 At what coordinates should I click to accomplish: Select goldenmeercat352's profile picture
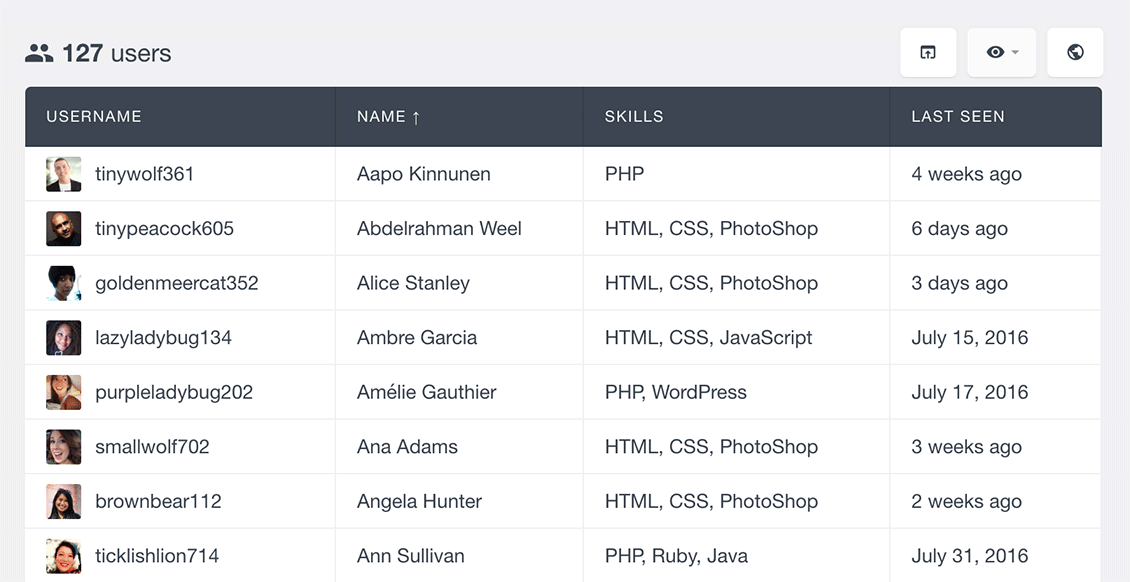click(x=63, y=283)
